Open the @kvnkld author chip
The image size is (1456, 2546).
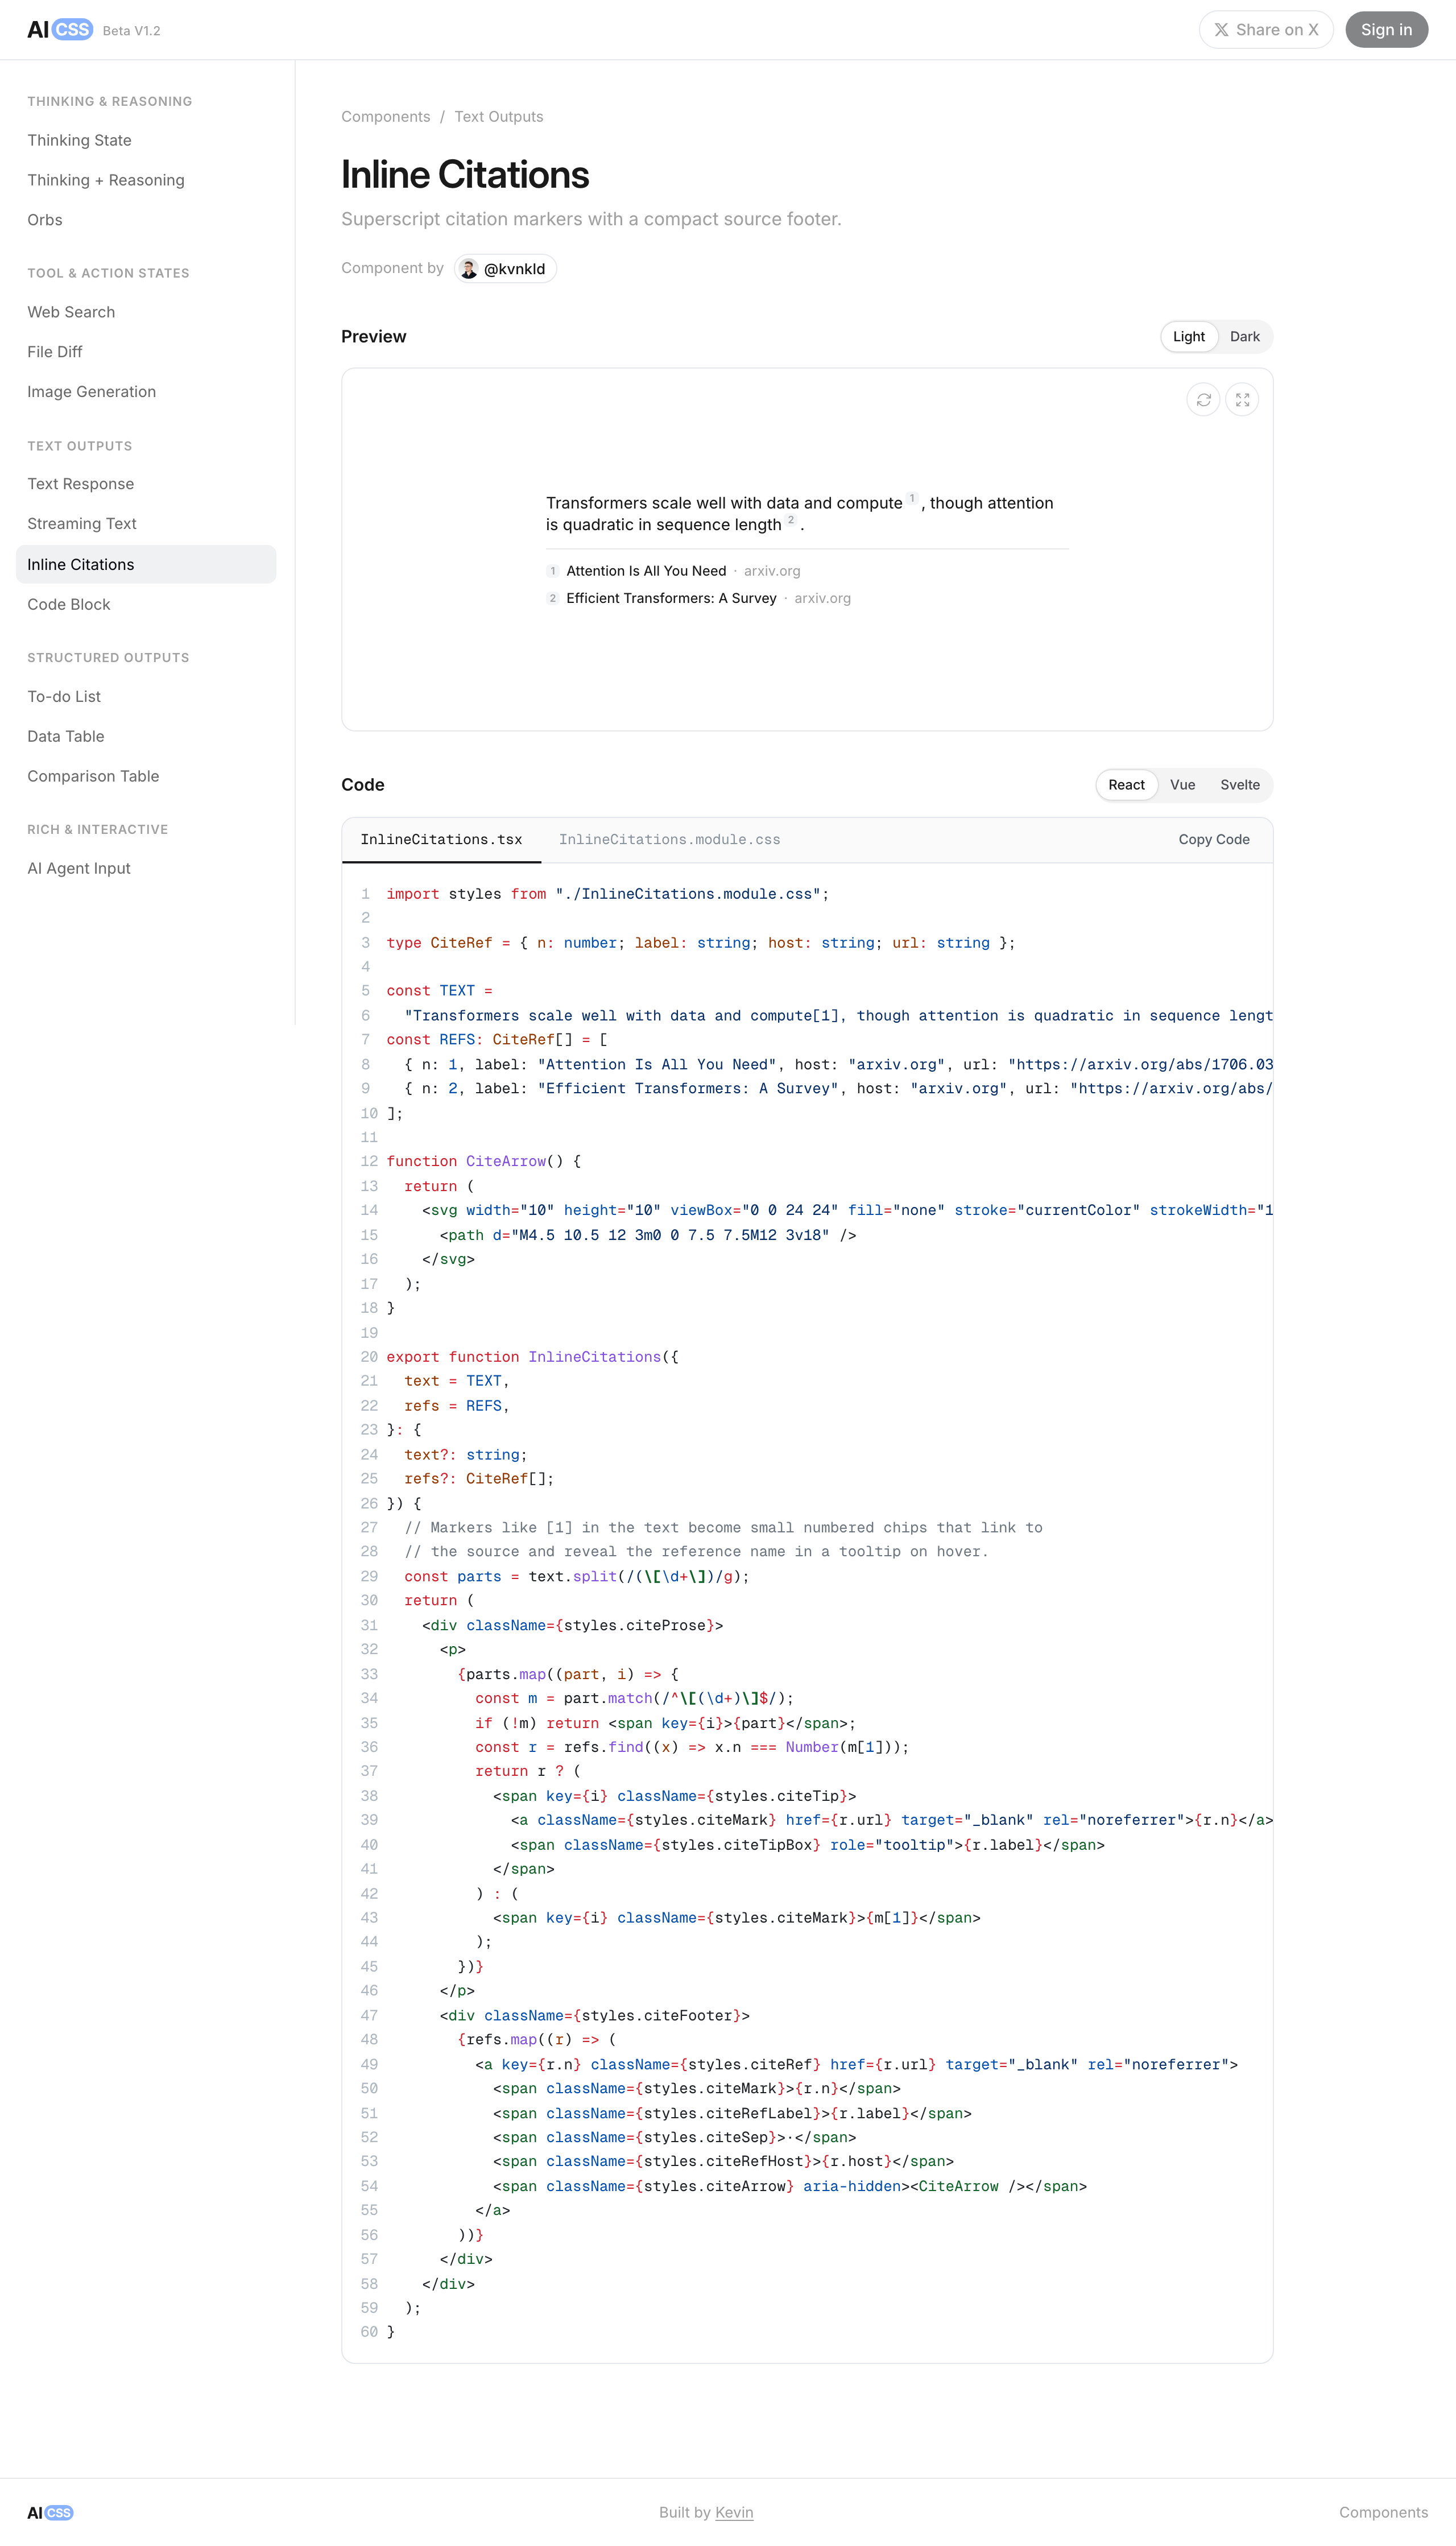[505, 269]
